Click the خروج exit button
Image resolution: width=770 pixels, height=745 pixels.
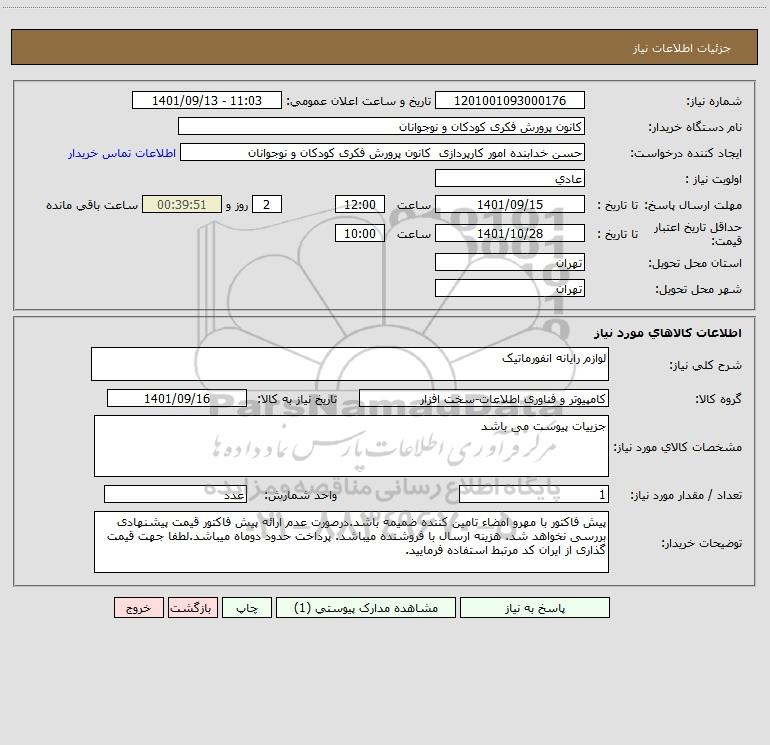(138, 607)
